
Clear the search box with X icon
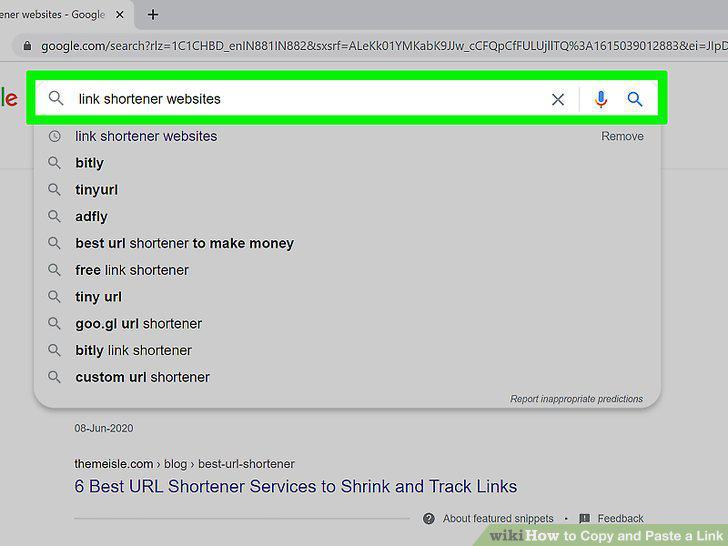(x=558, y=99)
